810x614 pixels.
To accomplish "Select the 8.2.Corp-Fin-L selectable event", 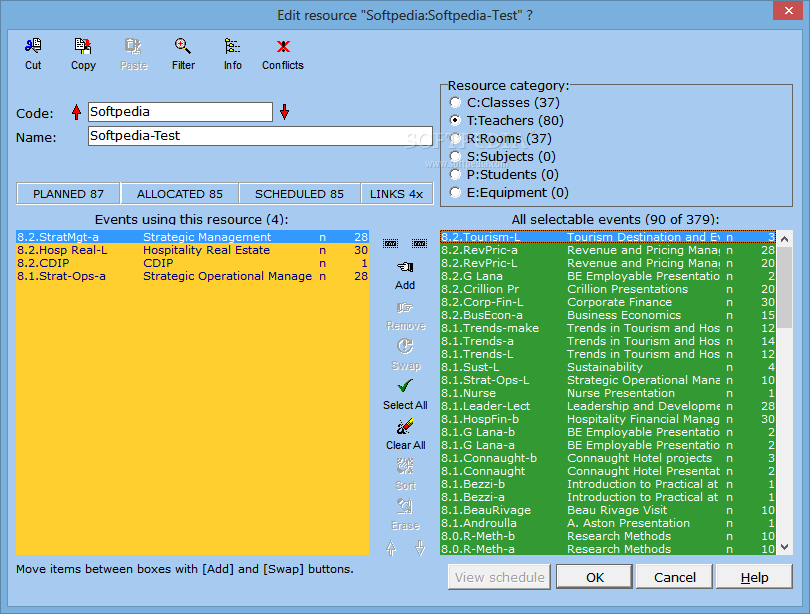I will (608, 302).
